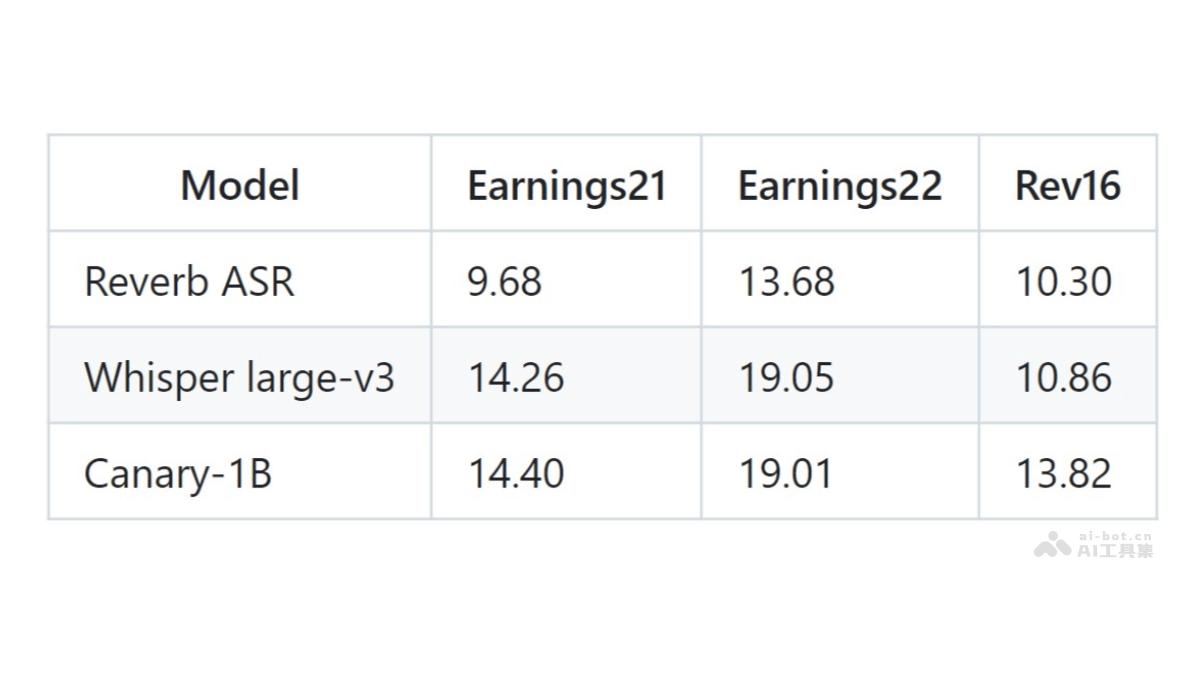Select the 13.68 Earnings22 value

coord(787,281)
